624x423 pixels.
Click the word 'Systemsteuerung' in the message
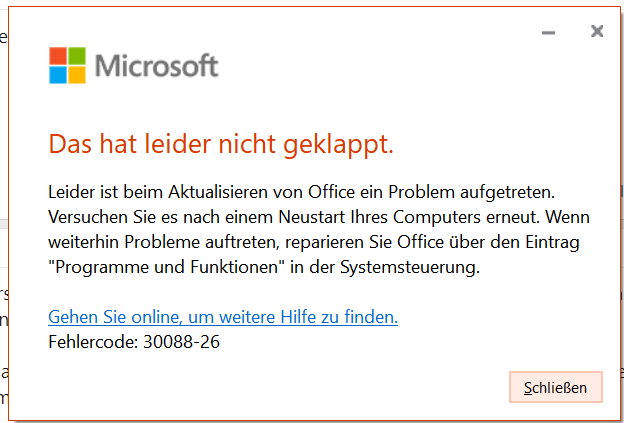point(418,267)
